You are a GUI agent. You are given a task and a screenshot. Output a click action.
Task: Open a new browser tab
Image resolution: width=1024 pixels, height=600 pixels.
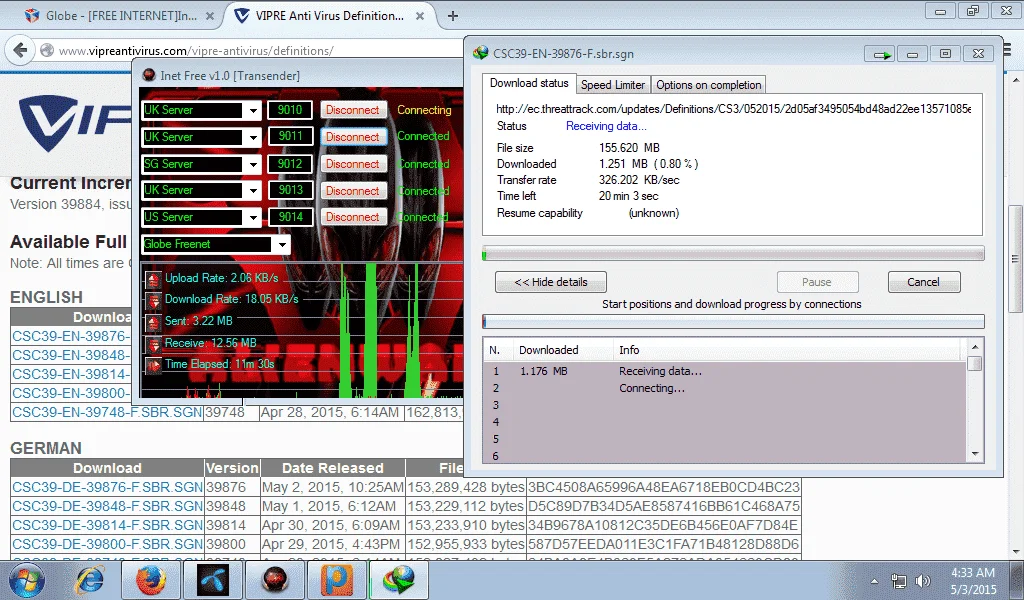453,16
